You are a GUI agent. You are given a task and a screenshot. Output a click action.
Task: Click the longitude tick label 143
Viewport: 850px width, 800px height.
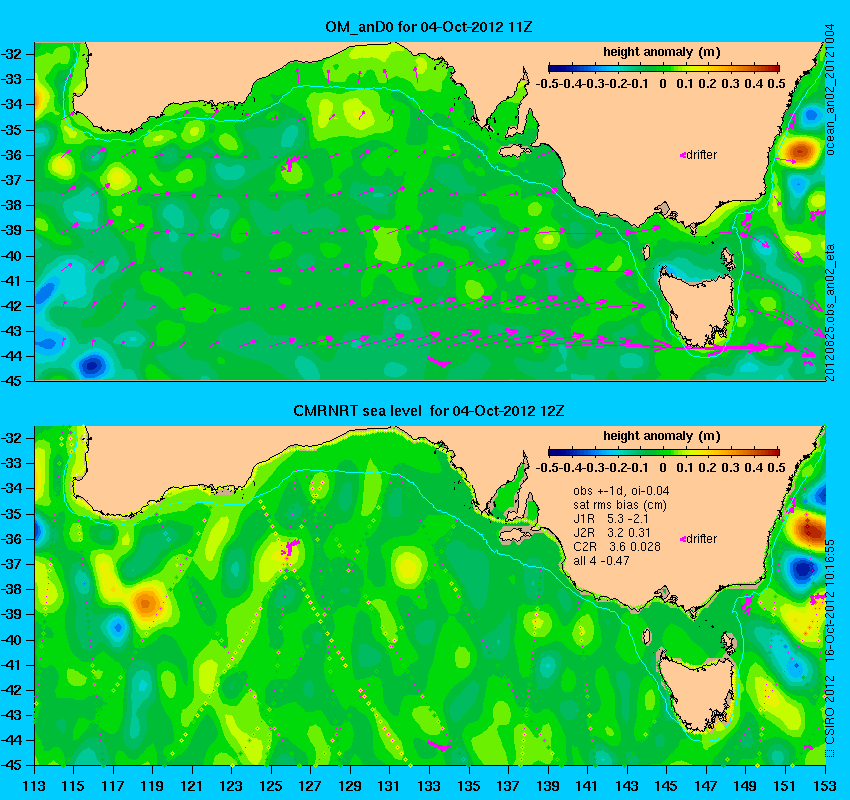pos(628,786)
